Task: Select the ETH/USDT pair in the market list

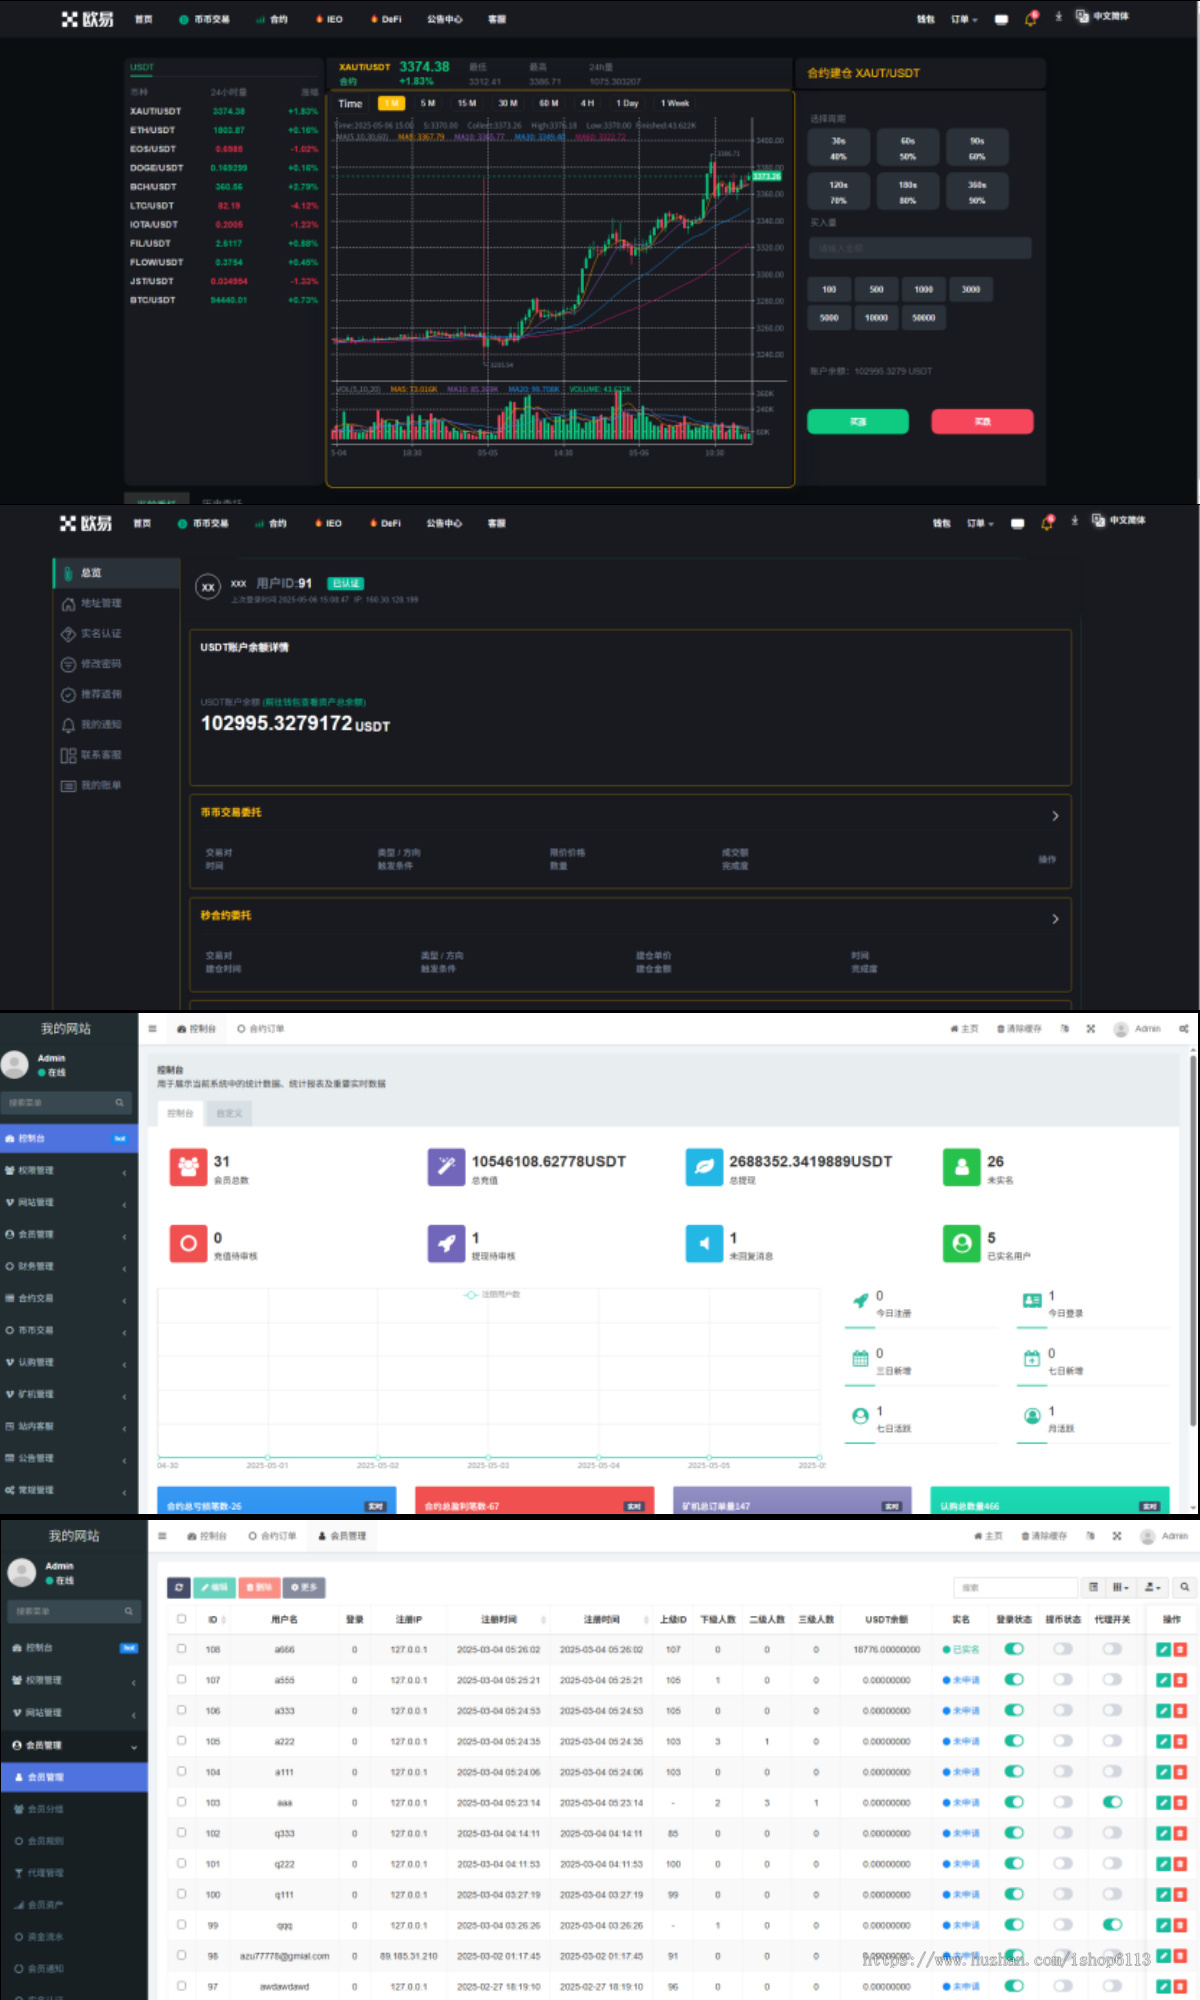Action: (x=223, y=130)
